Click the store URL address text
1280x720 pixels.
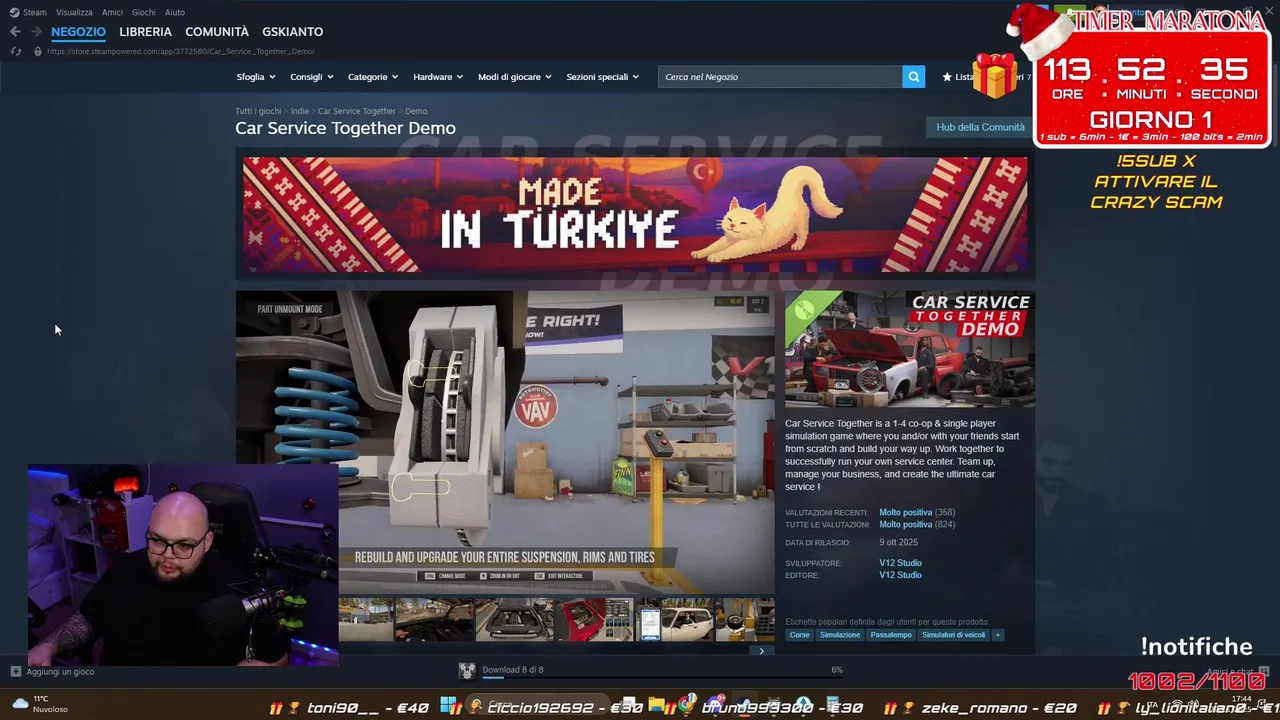[181, 51]
